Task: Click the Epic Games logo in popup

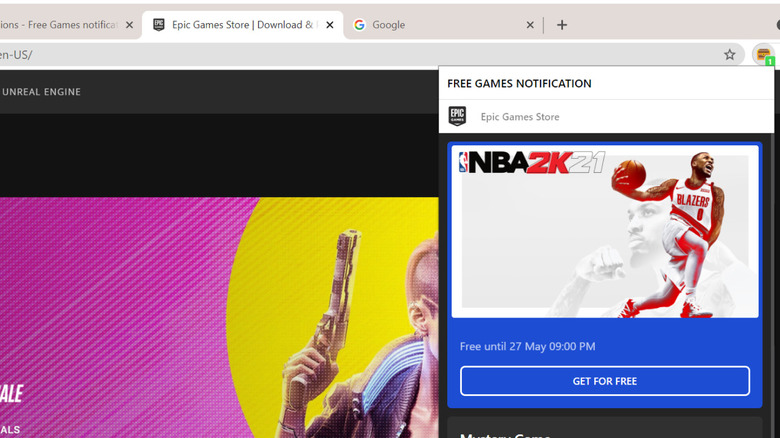Action: (x=457, y=116)
